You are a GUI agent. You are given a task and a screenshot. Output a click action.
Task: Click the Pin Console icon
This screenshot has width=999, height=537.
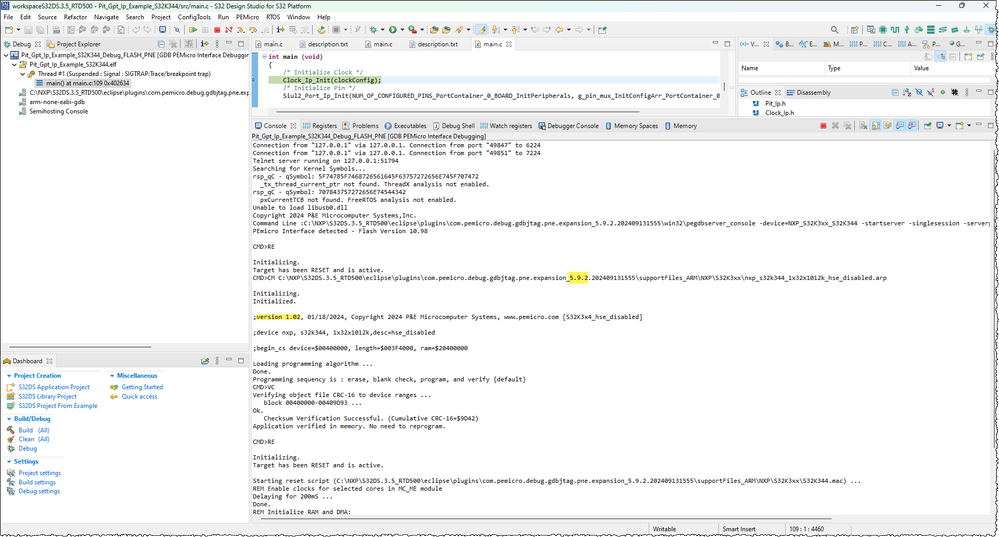click(927, 125)
